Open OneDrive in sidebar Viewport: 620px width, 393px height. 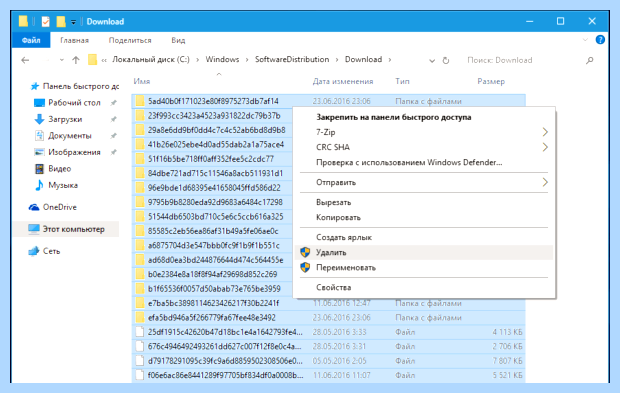tap(52, 207)
